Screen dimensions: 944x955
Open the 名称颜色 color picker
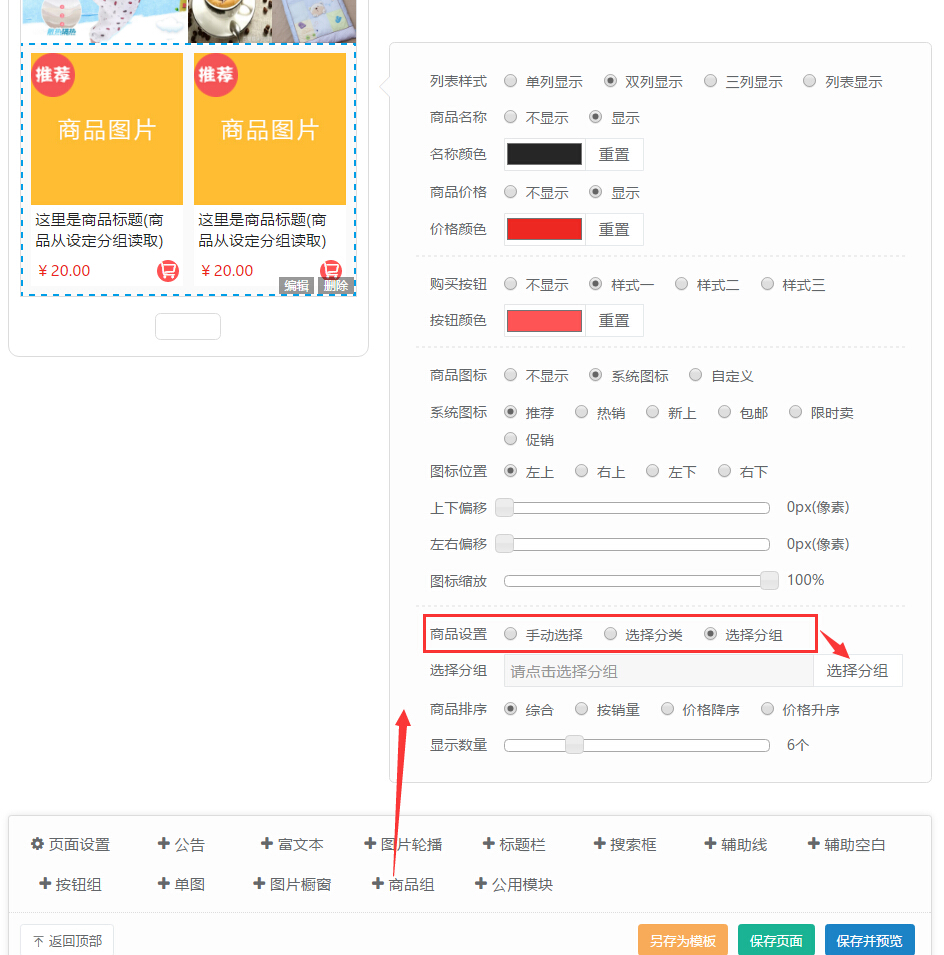click(x=544, y=154)
